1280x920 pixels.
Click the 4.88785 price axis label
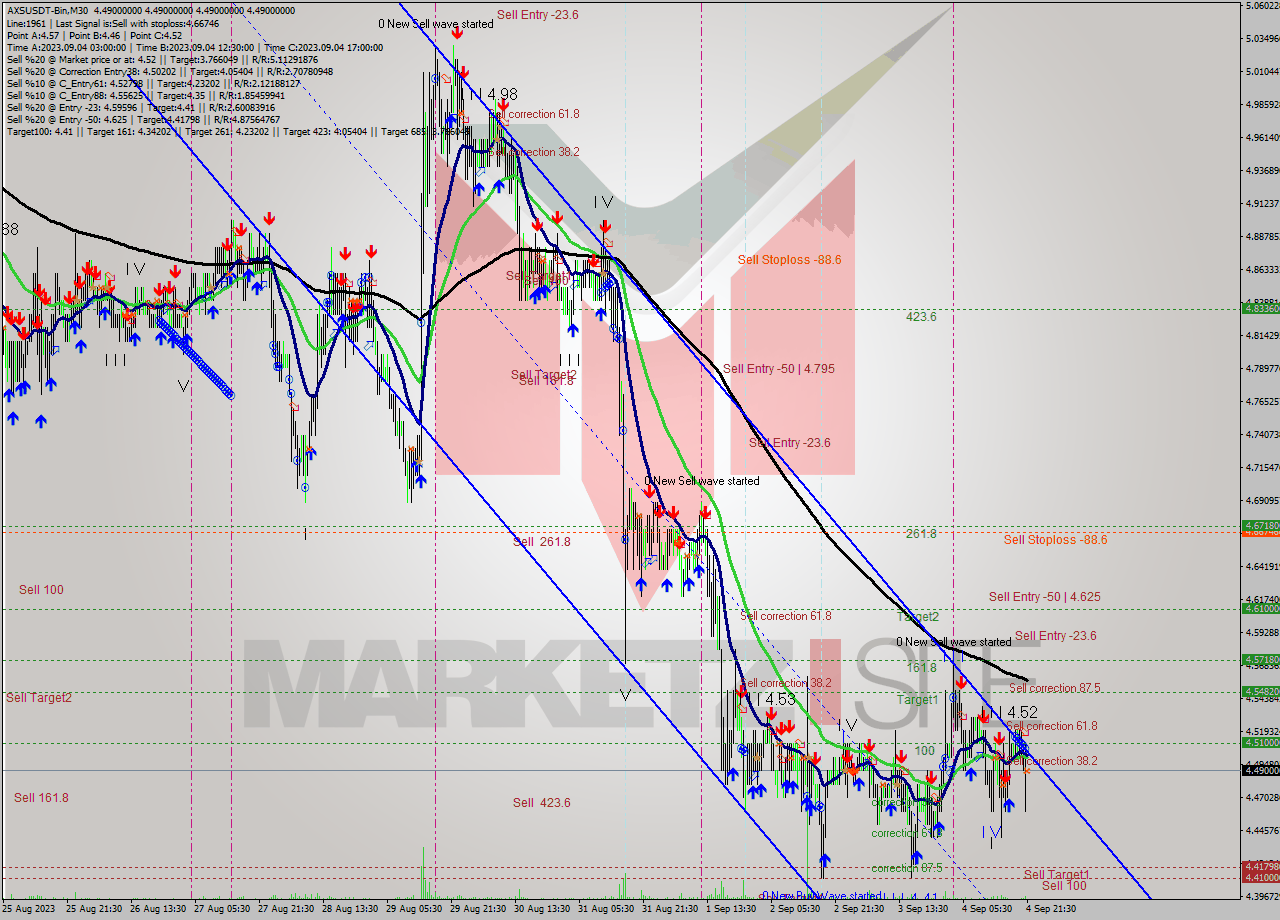point(1262,236)
